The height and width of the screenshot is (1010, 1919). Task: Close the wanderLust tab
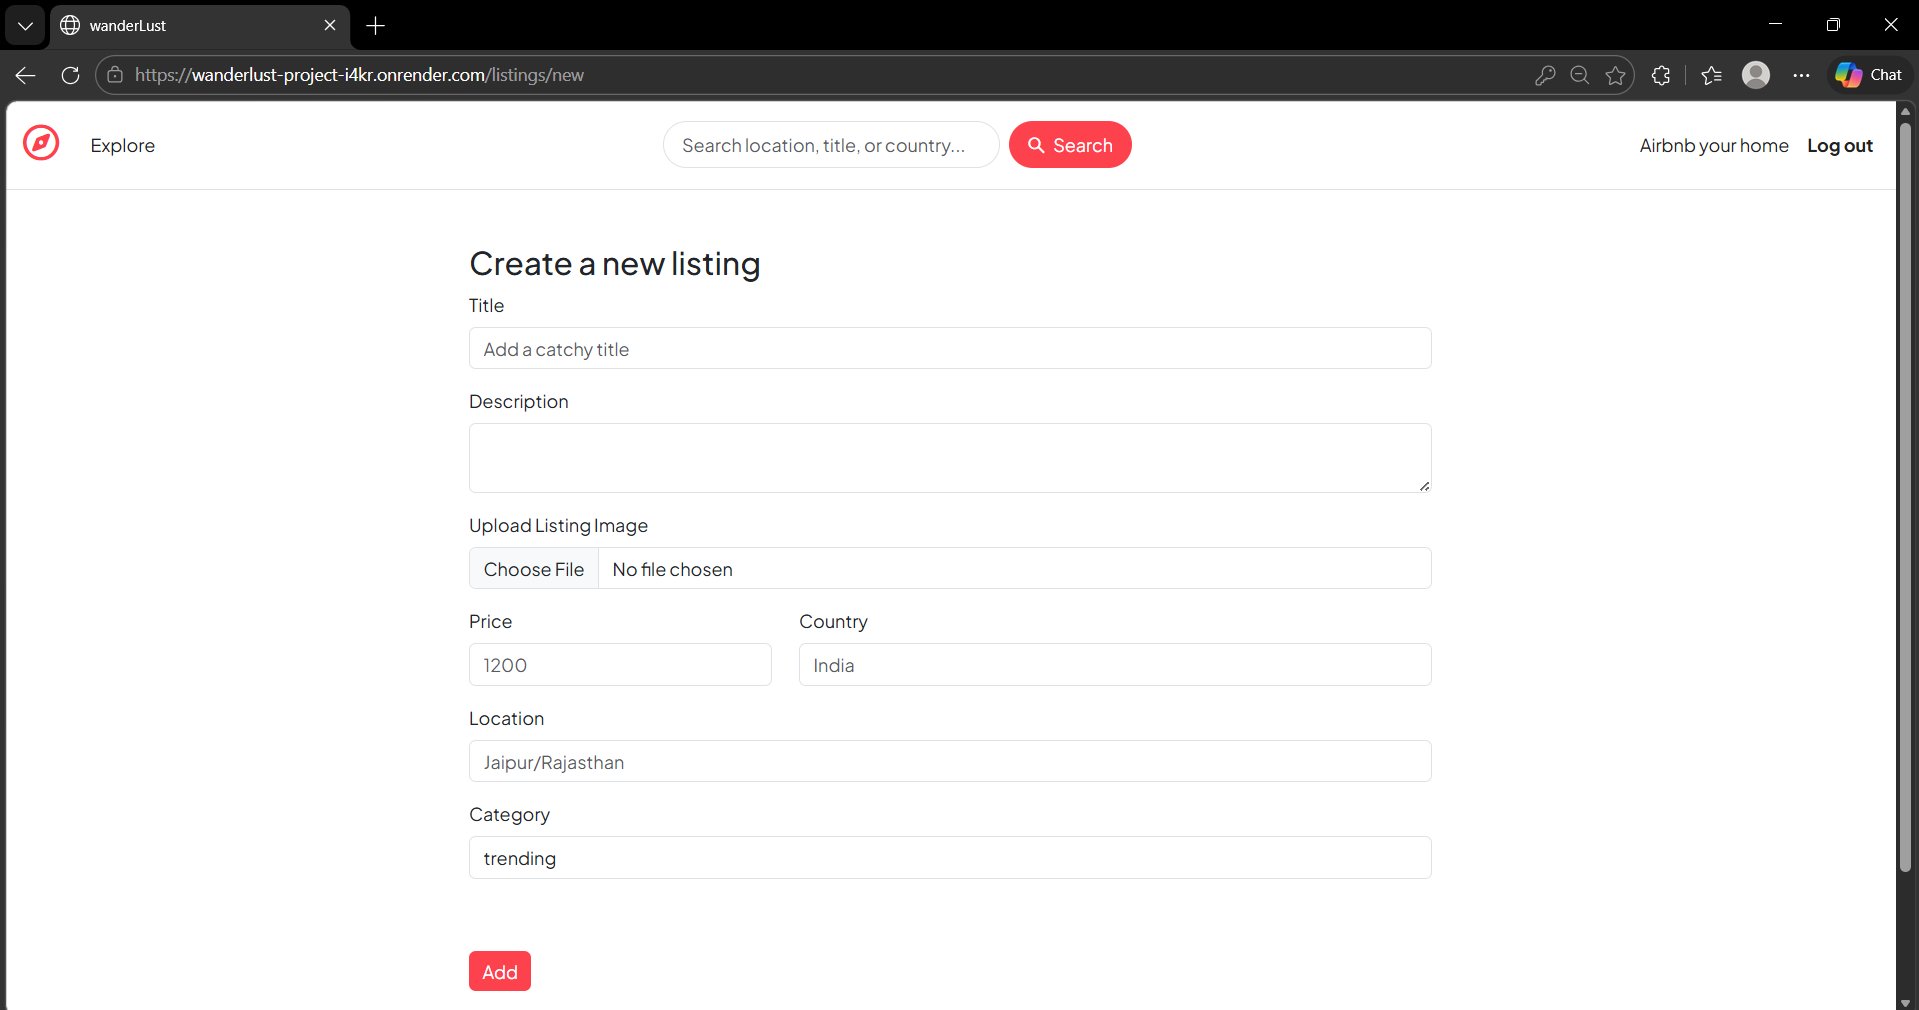[330, 25]
